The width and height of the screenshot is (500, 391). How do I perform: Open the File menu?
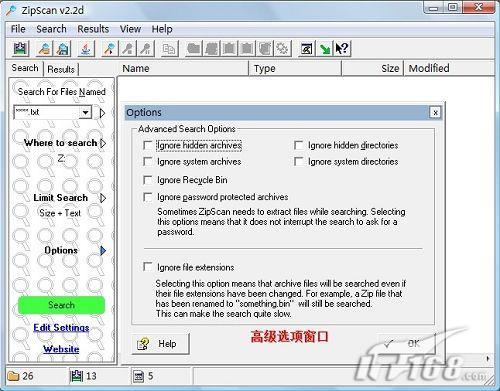pos(18,29)
